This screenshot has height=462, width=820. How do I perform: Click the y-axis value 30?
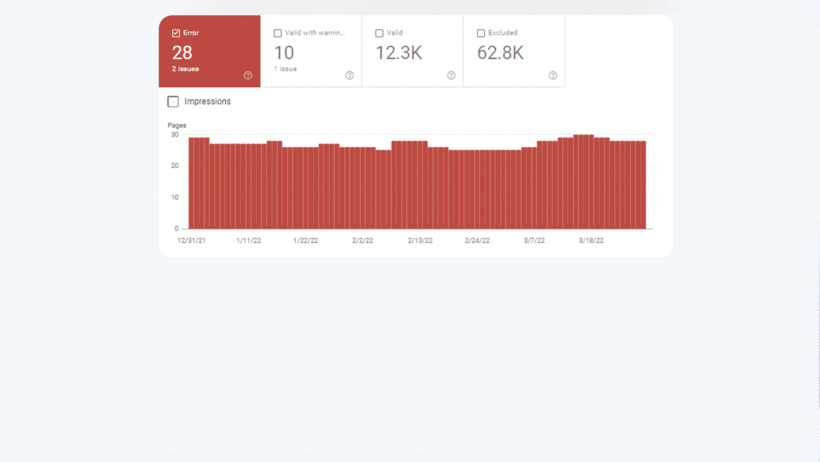tap(175, 134)
